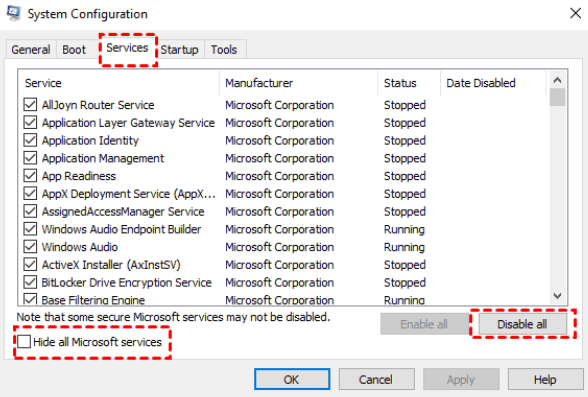Click the scroll down arrow in services list

click(x=557, y=296)
